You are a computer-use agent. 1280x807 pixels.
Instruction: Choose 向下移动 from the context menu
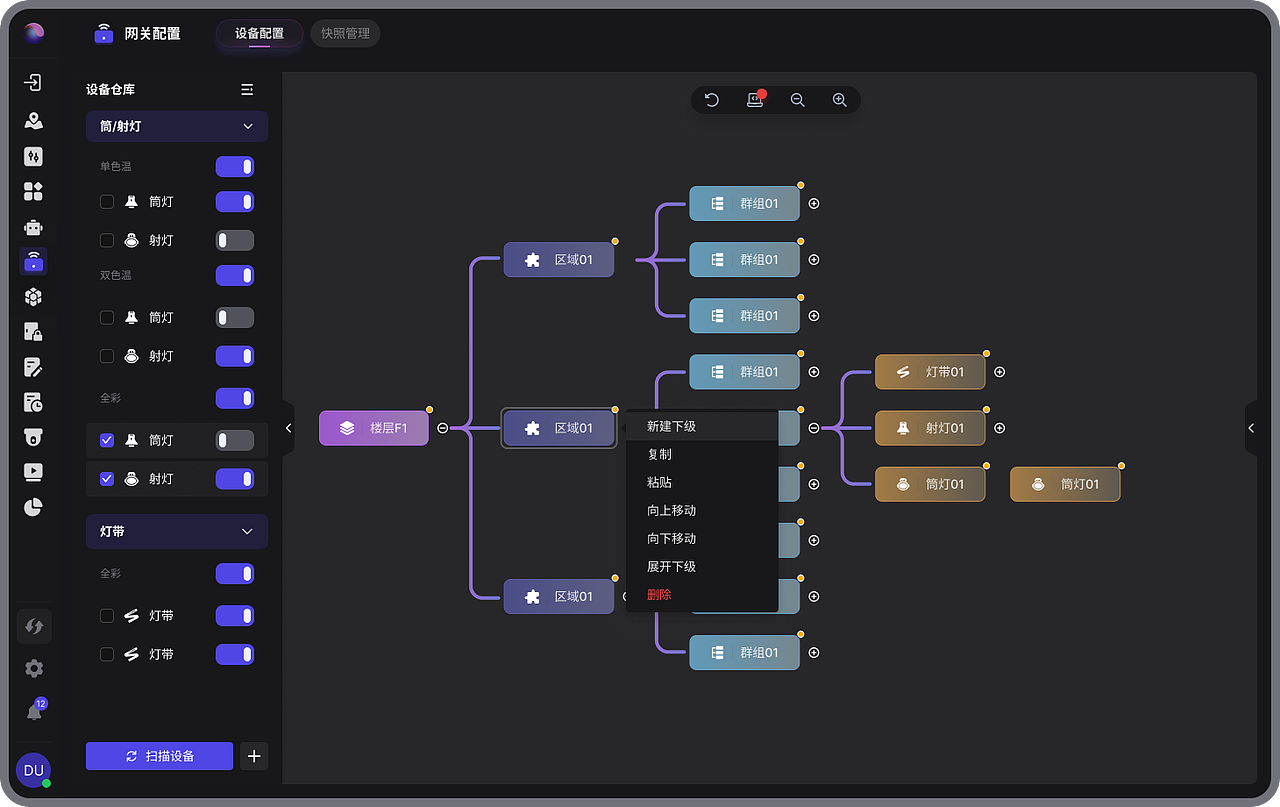[x=702, y=538]
